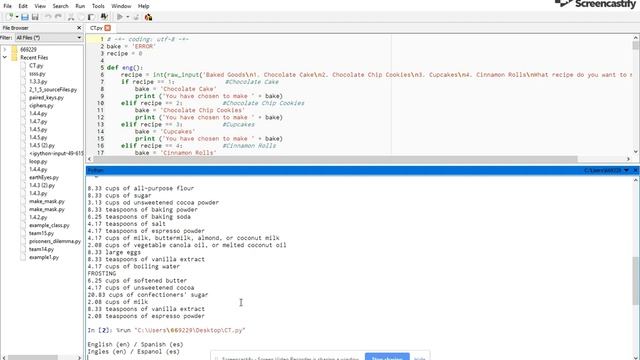Open the All Files filter dropdown
The height and width of the screenshot is (360, 640).
pyautogui.click(x=49, y=38)
